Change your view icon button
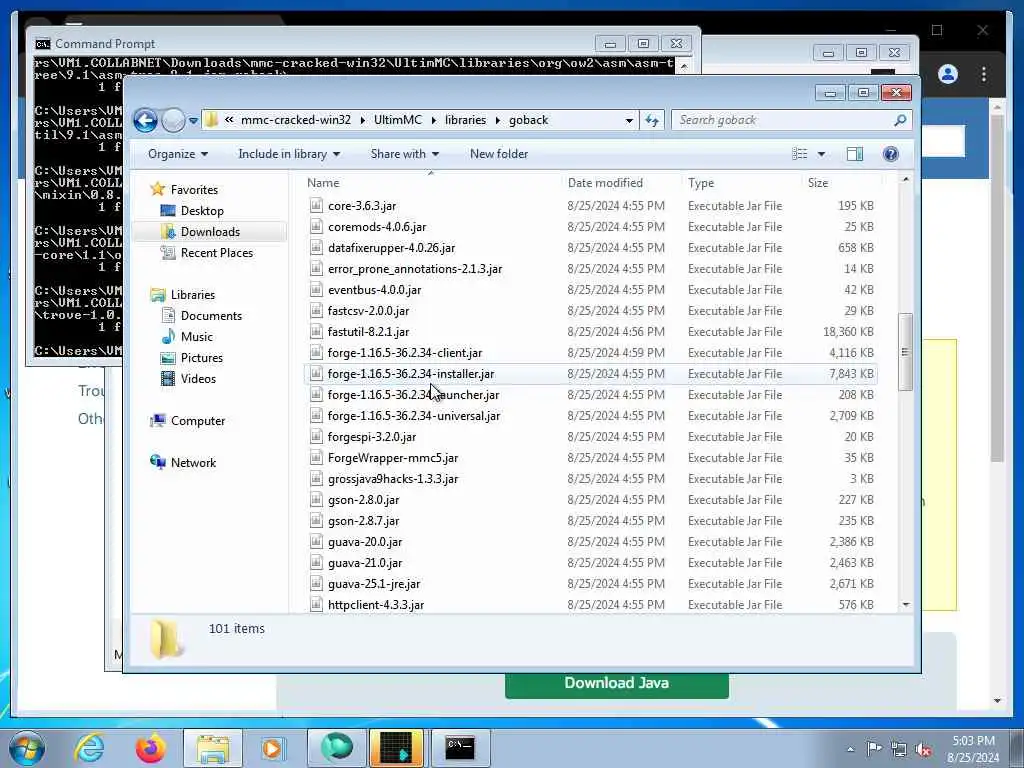This screenshot has width=1024, height=768. (799, 154)
